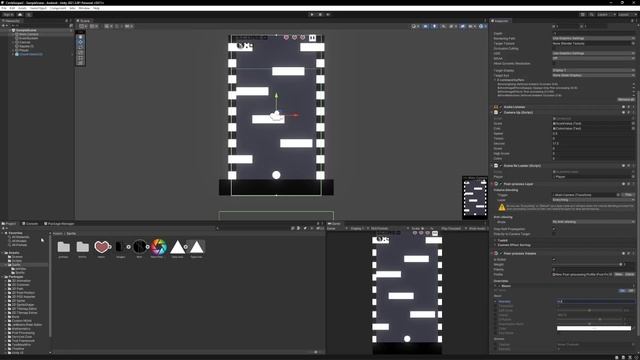Toggle the Stop NaN Propagation checkbox

tap(554, 229)
